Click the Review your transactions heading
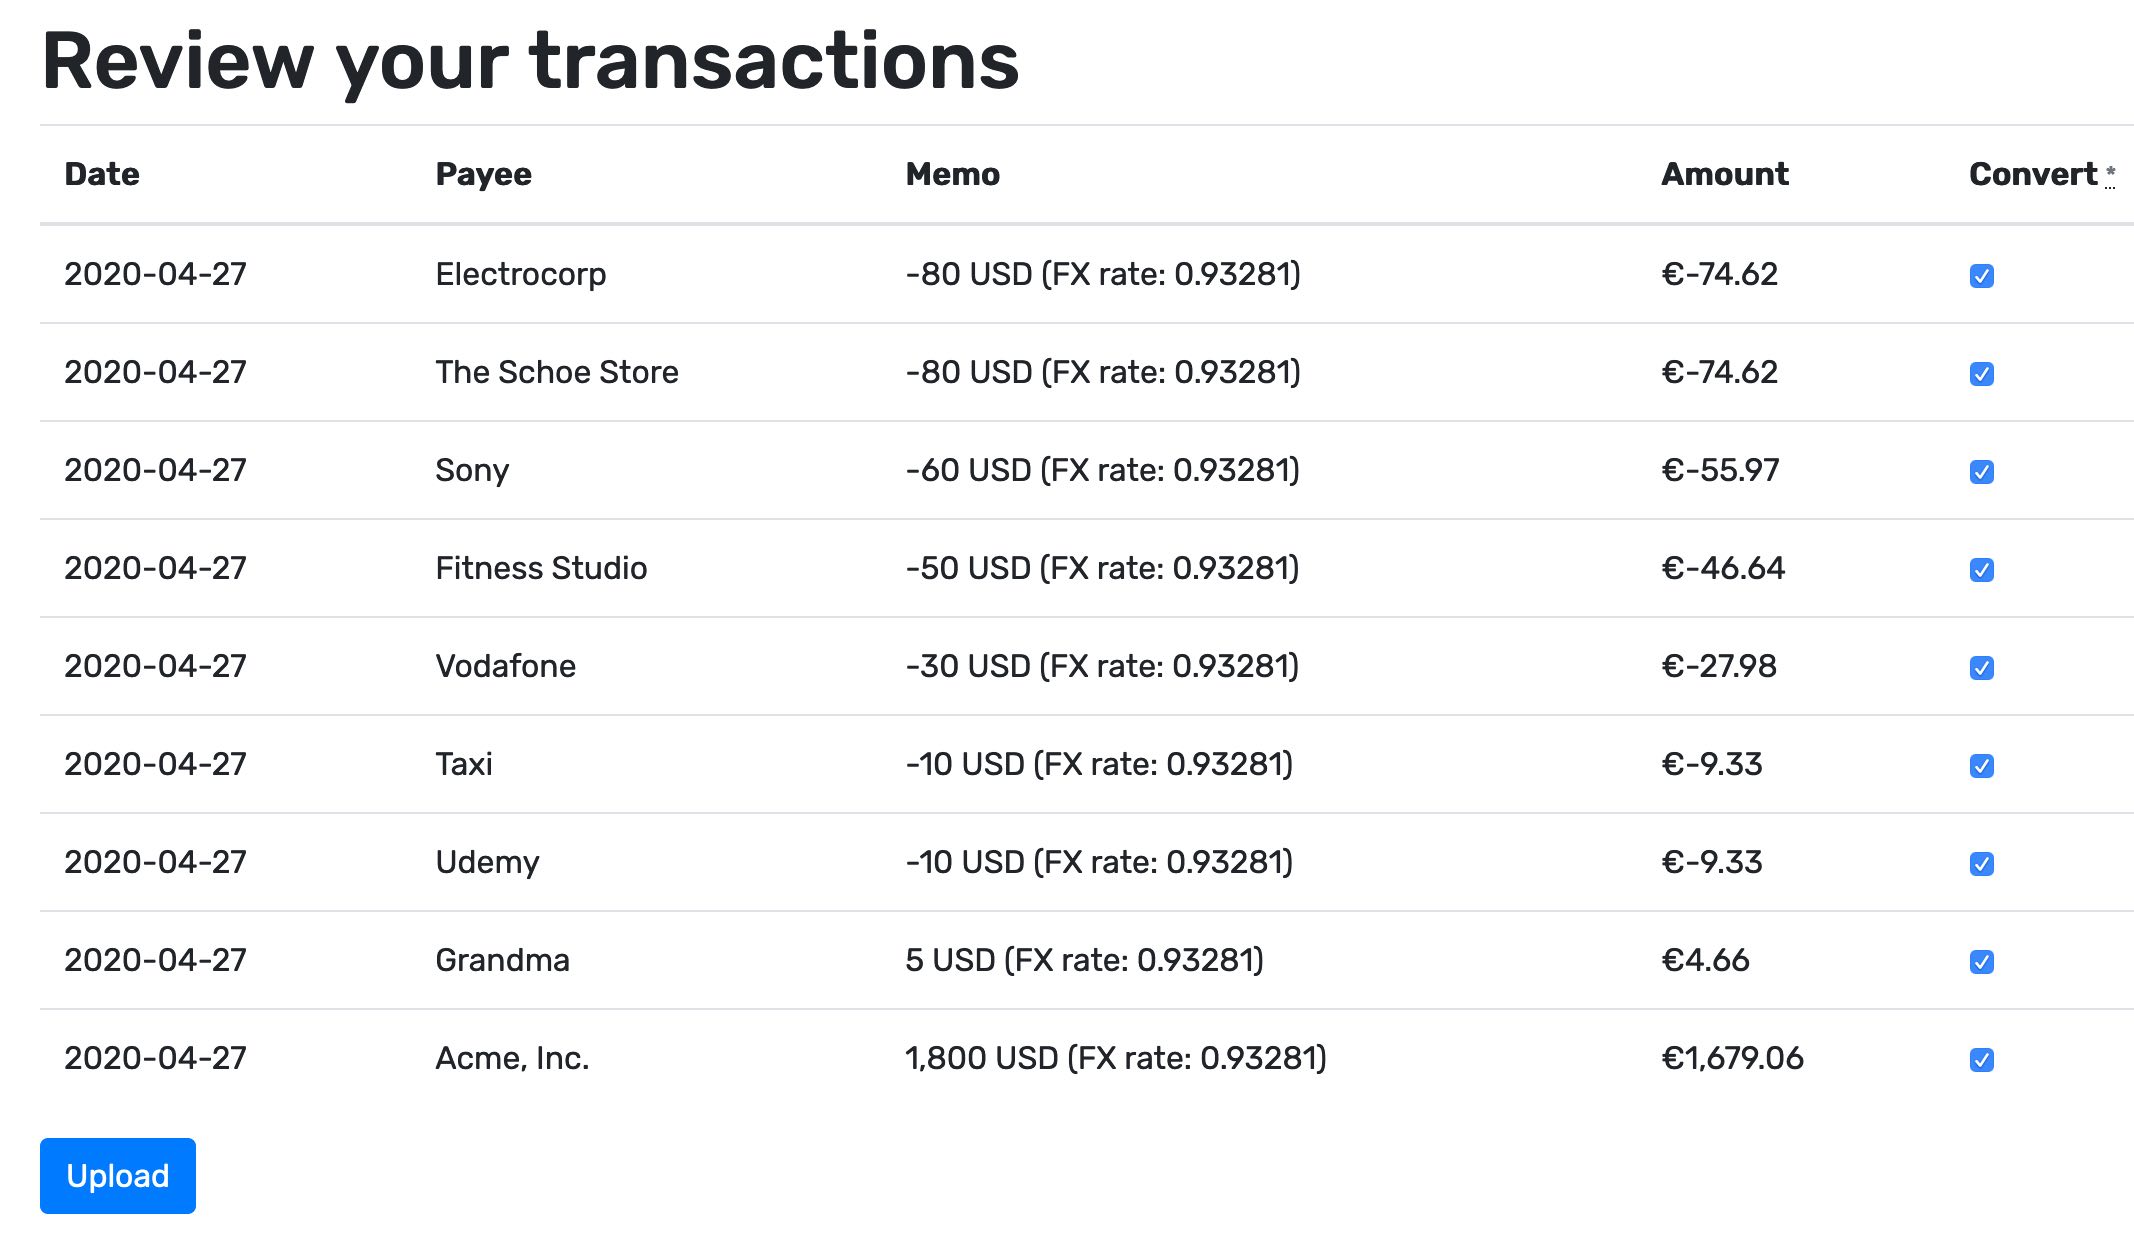Viewport: 2134px width, 1258px height. 530,62
